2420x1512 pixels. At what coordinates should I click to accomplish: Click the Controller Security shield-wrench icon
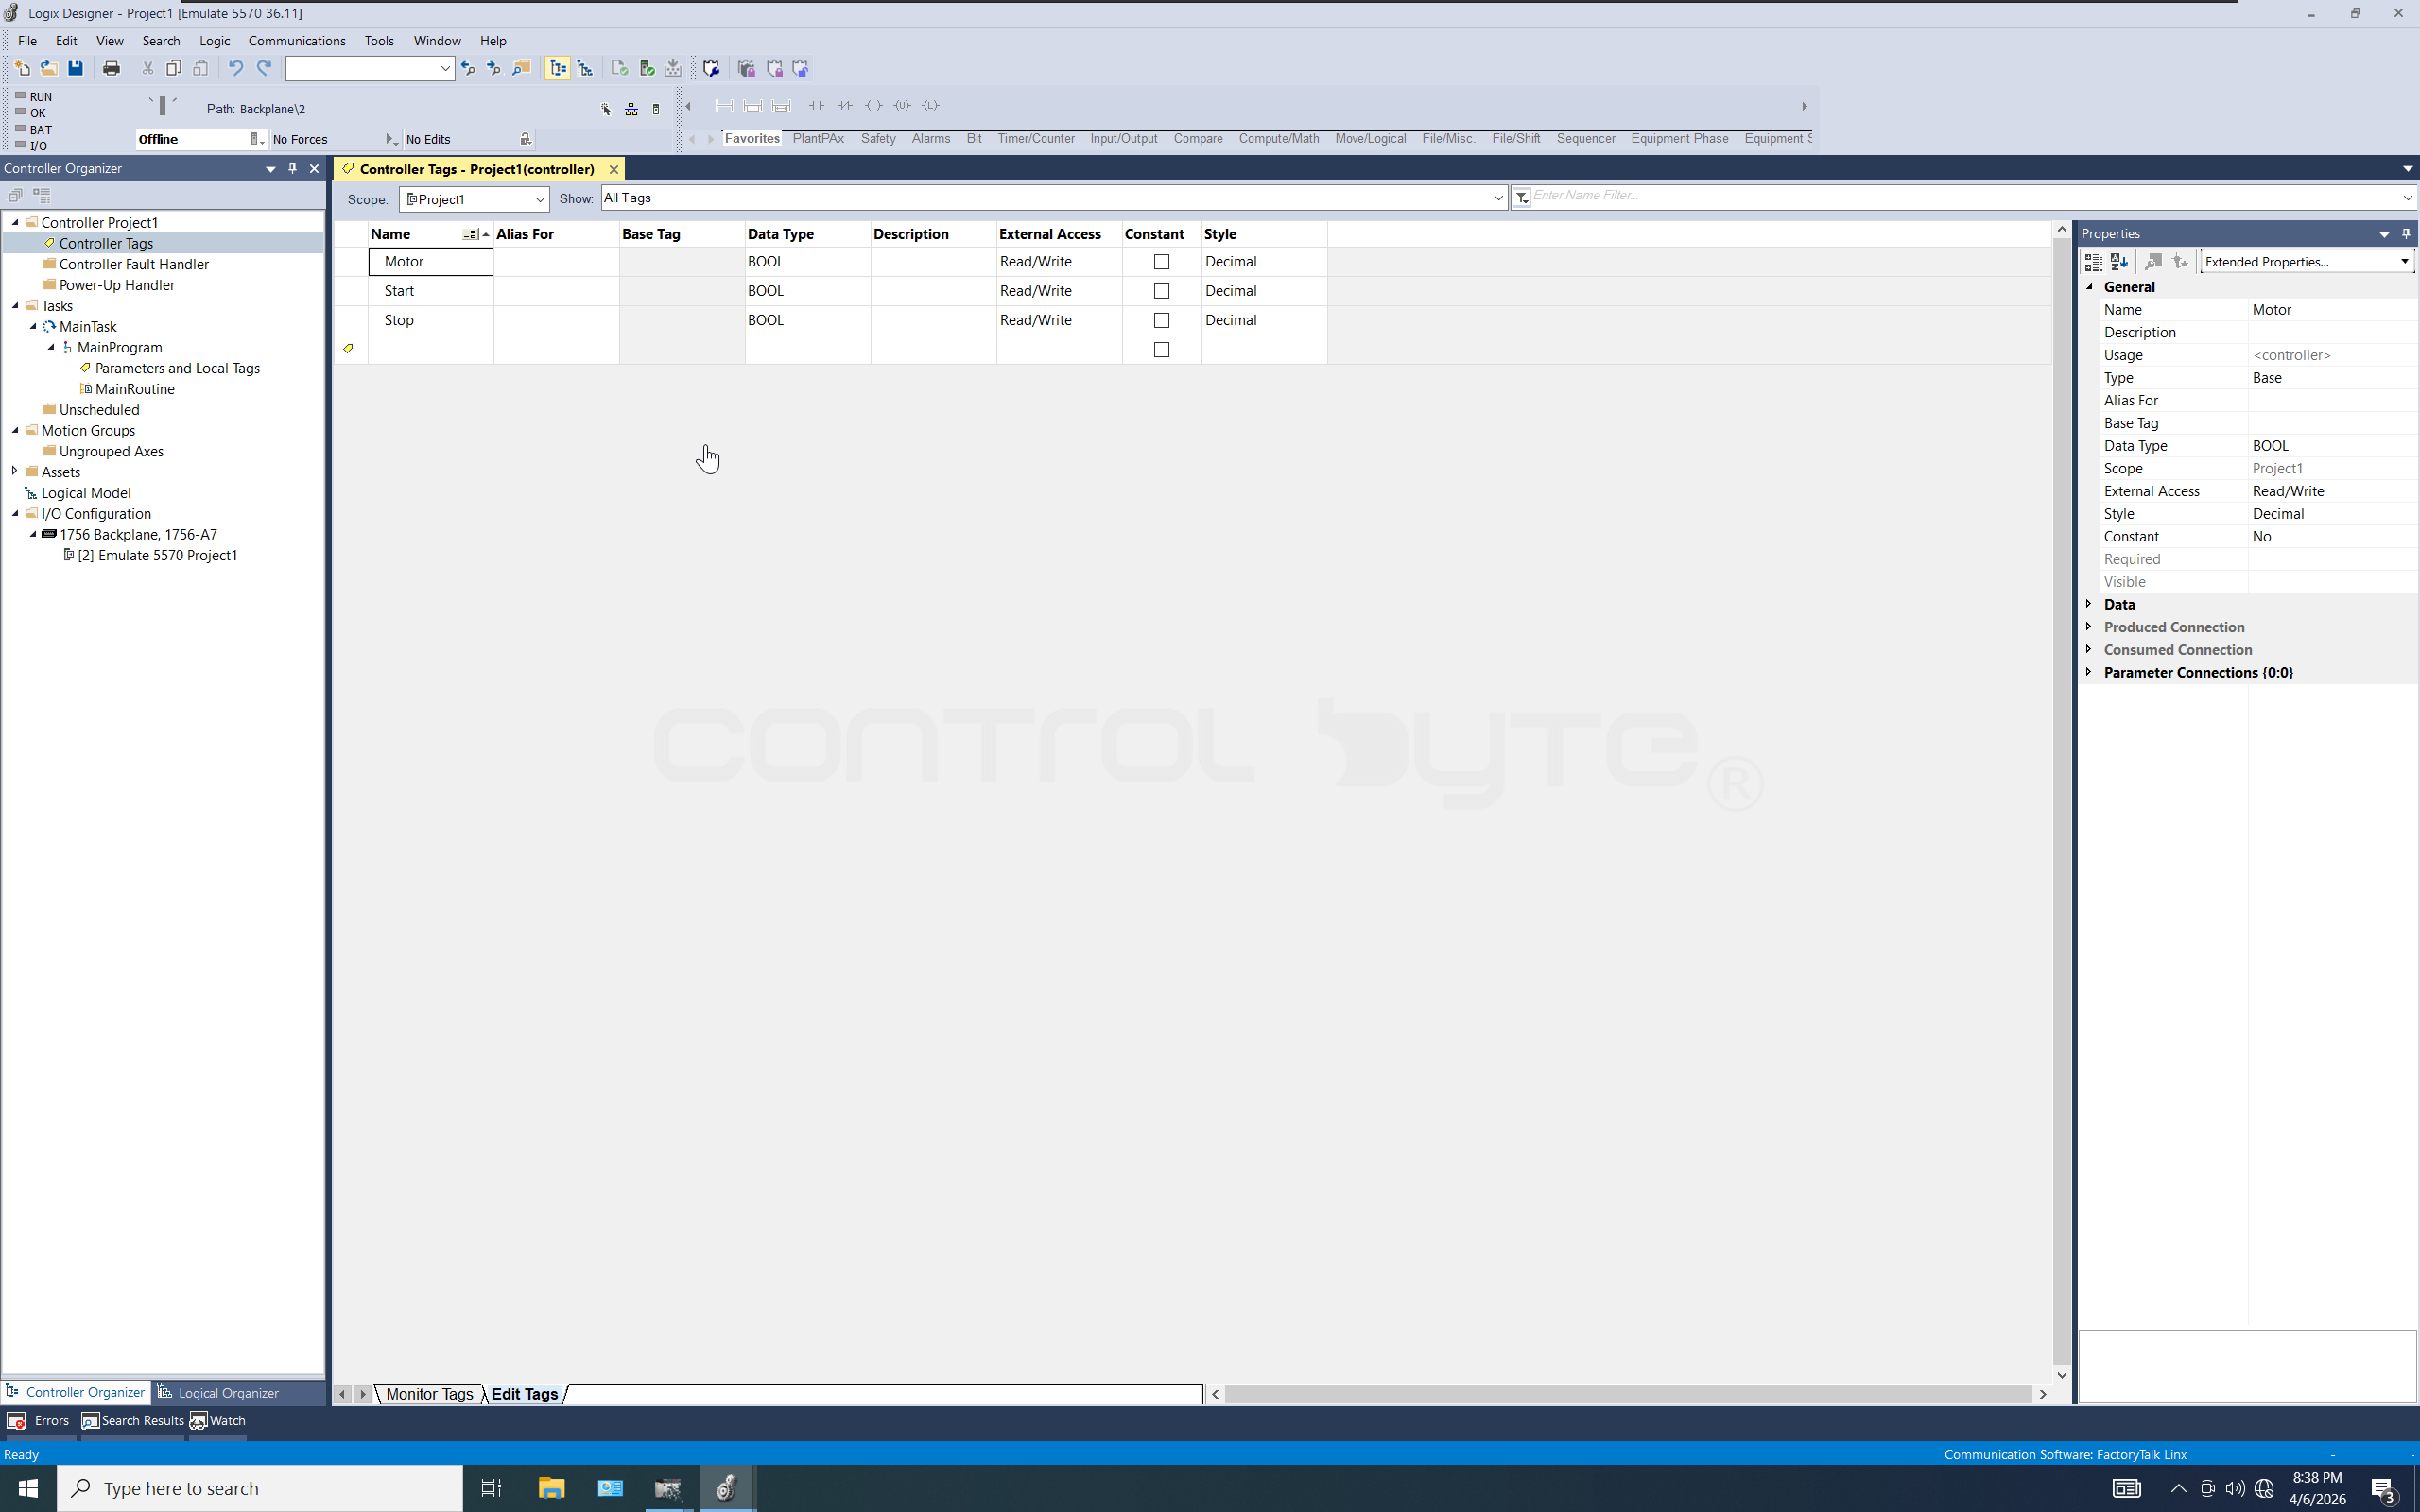[x=711, y=68]
